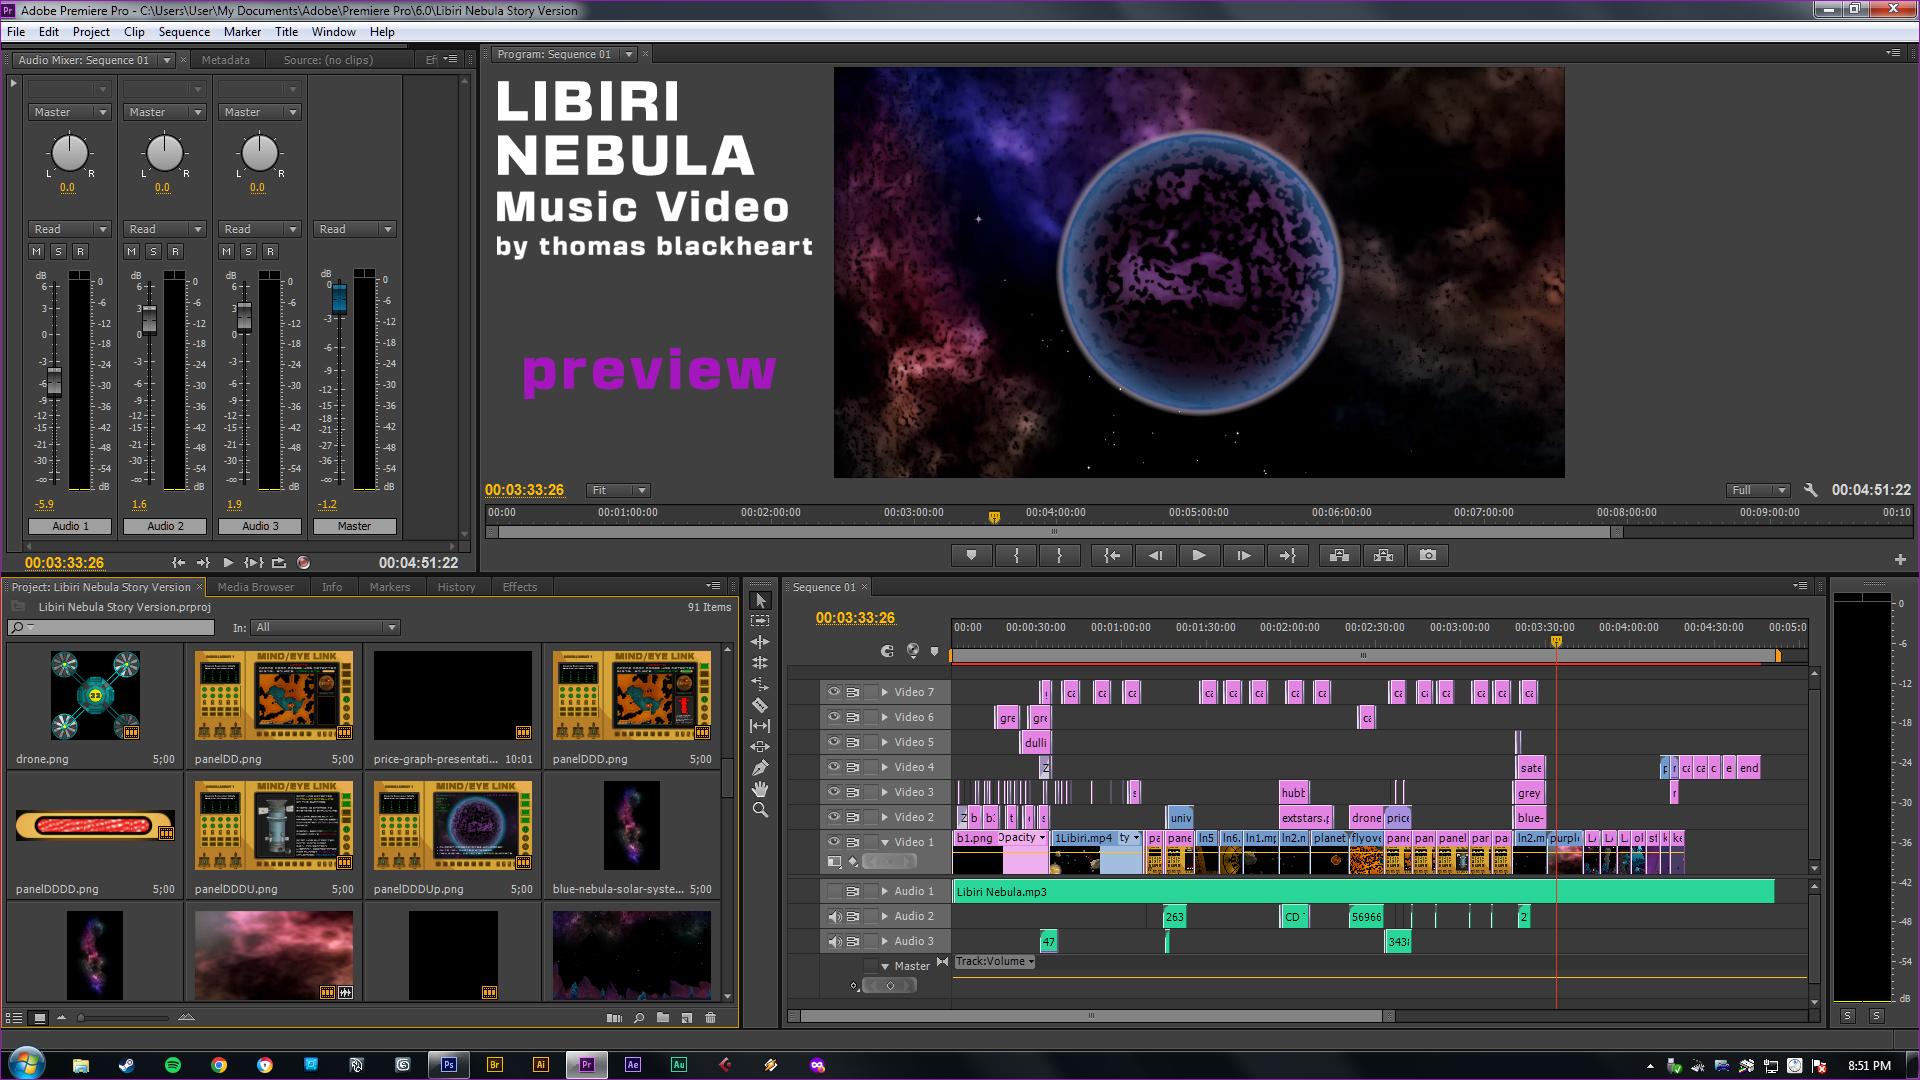
Task: Select the Pen tool
Action: pyautogui.click(x=760, y=768)
